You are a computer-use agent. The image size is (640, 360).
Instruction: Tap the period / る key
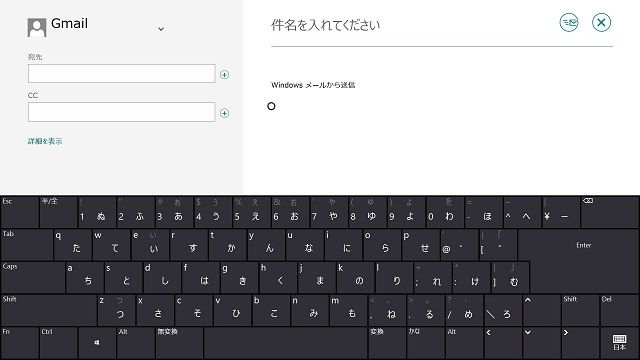point(426,310)
